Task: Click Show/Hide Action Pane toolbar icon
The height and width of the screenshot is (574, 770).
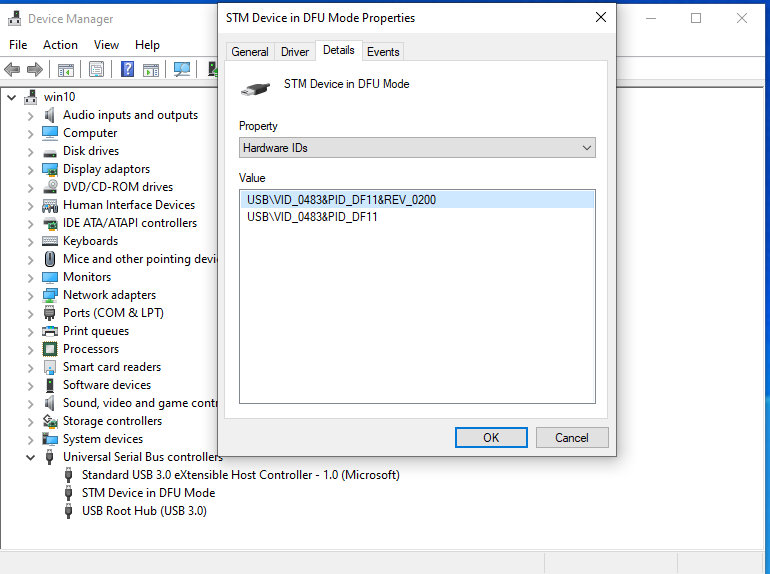Action: pos(151,70)
